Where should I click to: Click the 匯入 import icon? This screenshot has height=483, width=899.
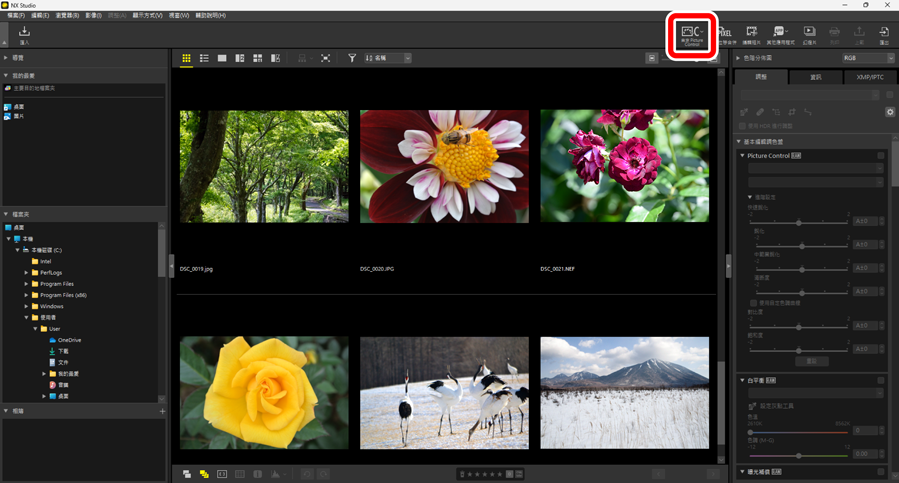[x=24, y=34]
